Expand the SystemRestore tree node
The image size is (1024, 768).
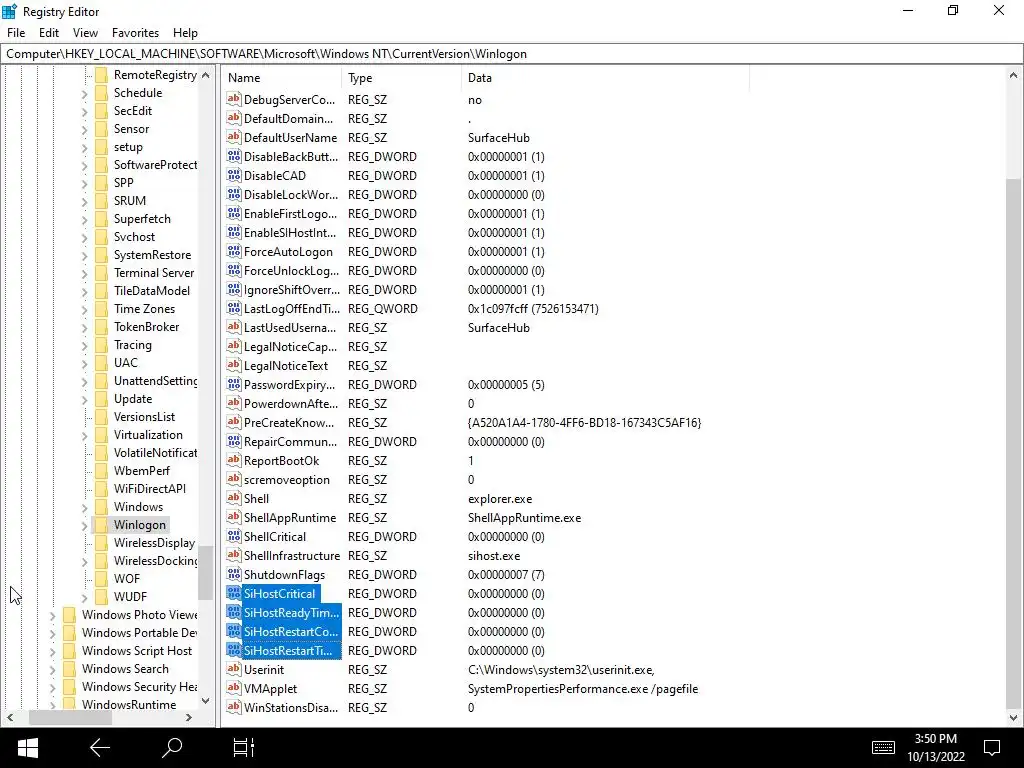[84, 255]
